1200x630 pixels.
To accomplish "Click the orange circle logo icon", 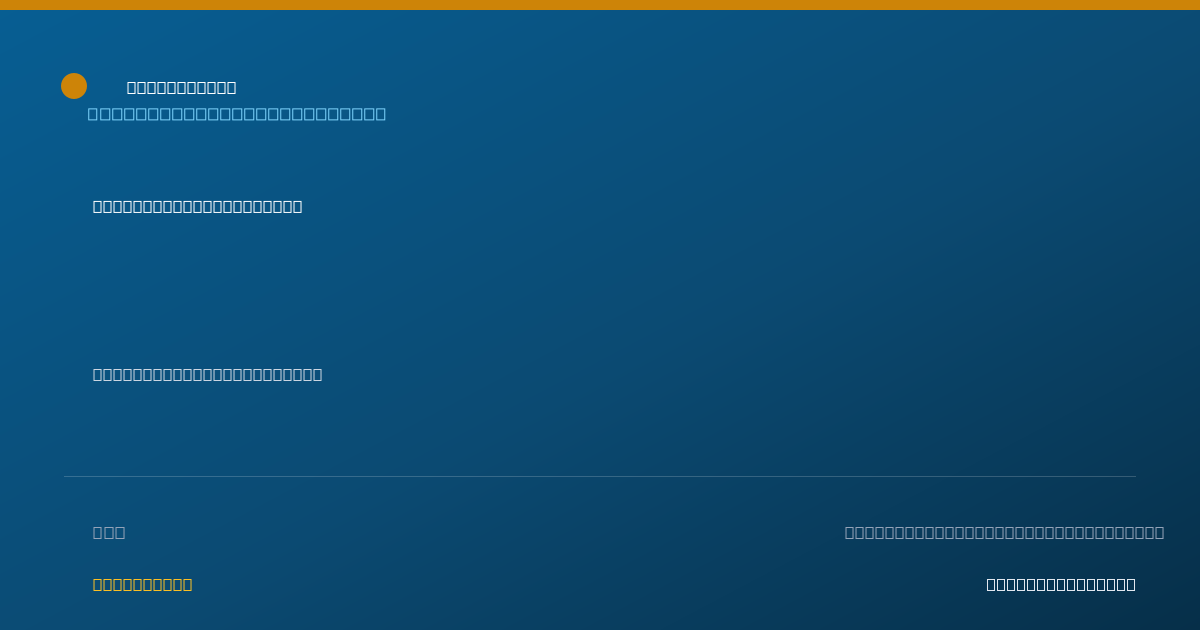I will coord(74,86).
